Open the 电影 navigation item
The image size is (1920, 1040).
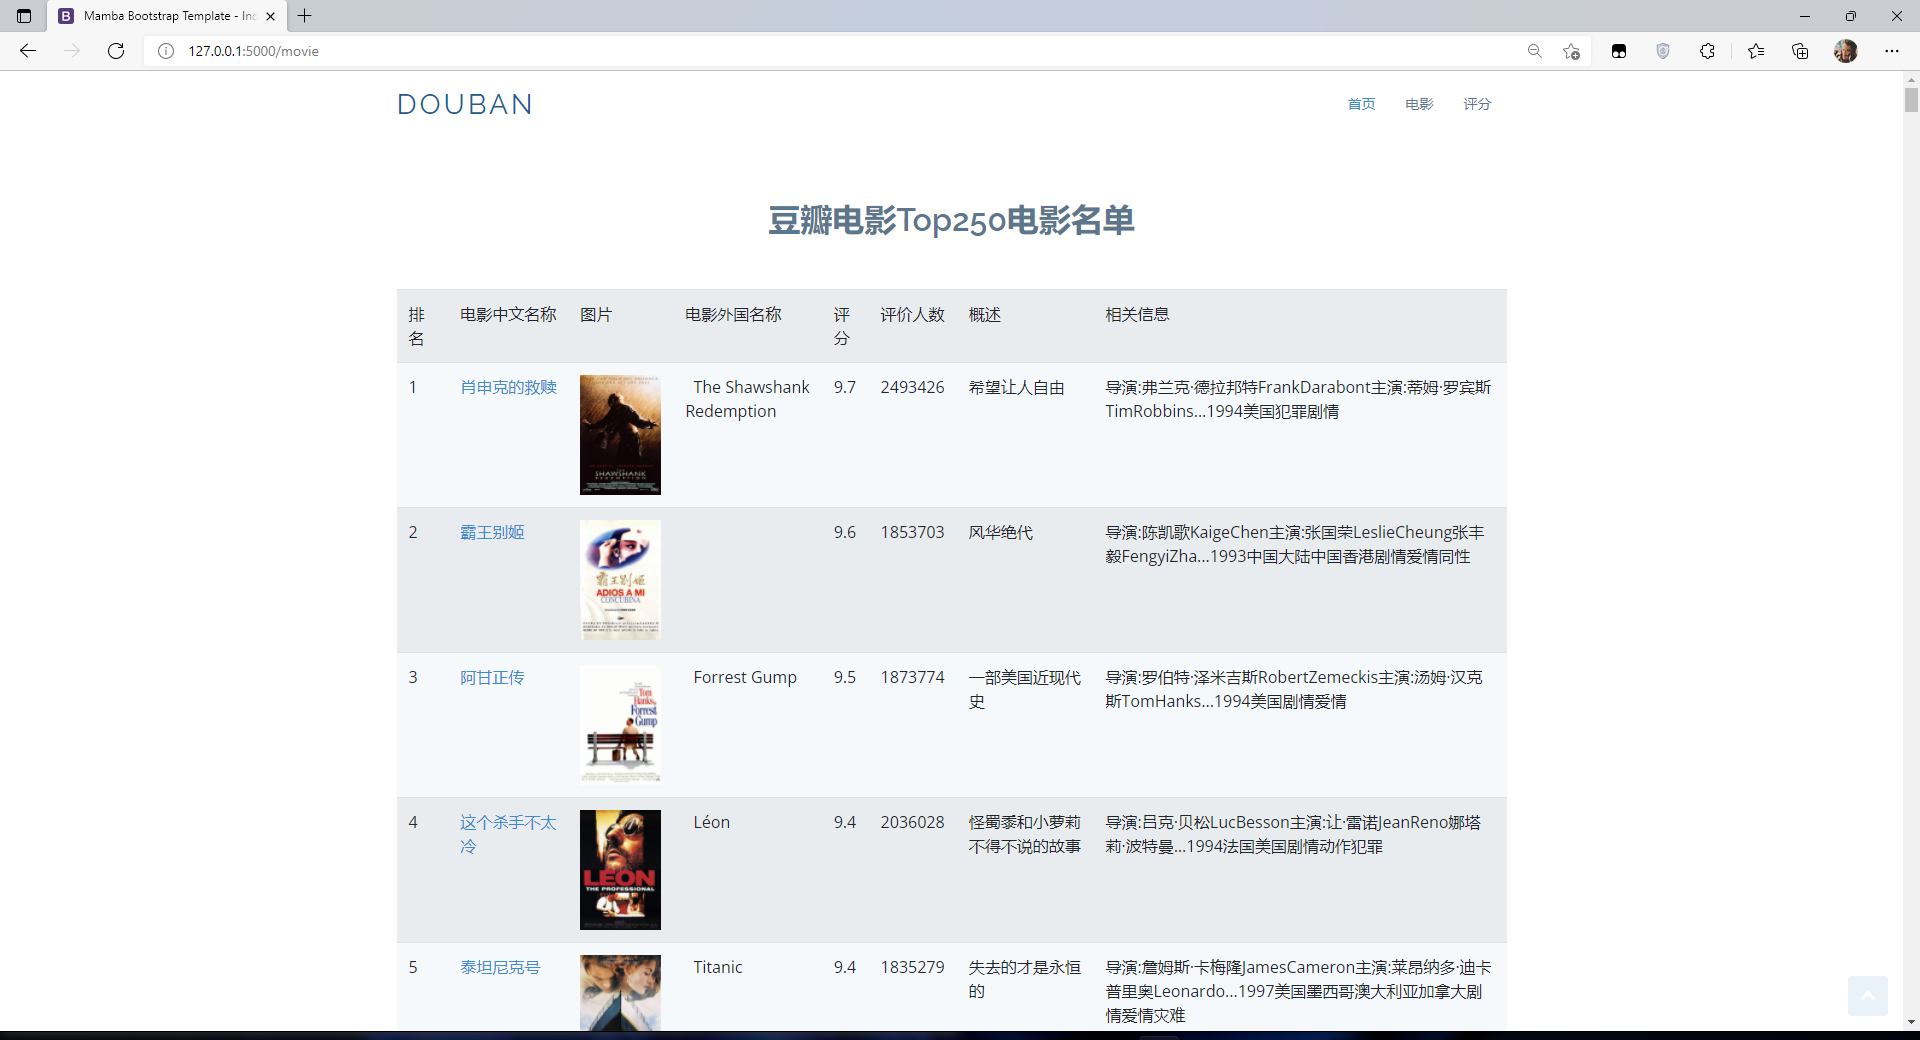click(1418, 104)
